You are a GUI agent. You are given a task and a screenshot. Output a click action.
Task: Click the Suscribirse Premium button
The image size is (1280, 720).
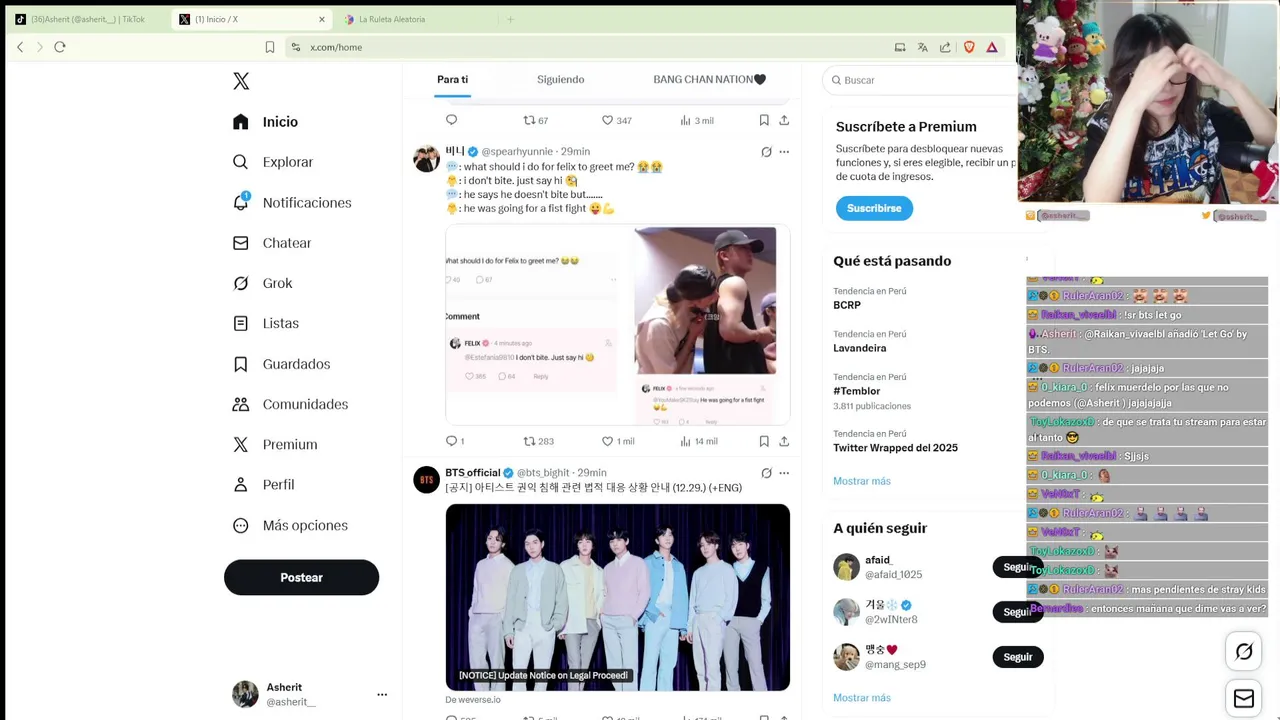pyautogui.click(x=874, y=208)
